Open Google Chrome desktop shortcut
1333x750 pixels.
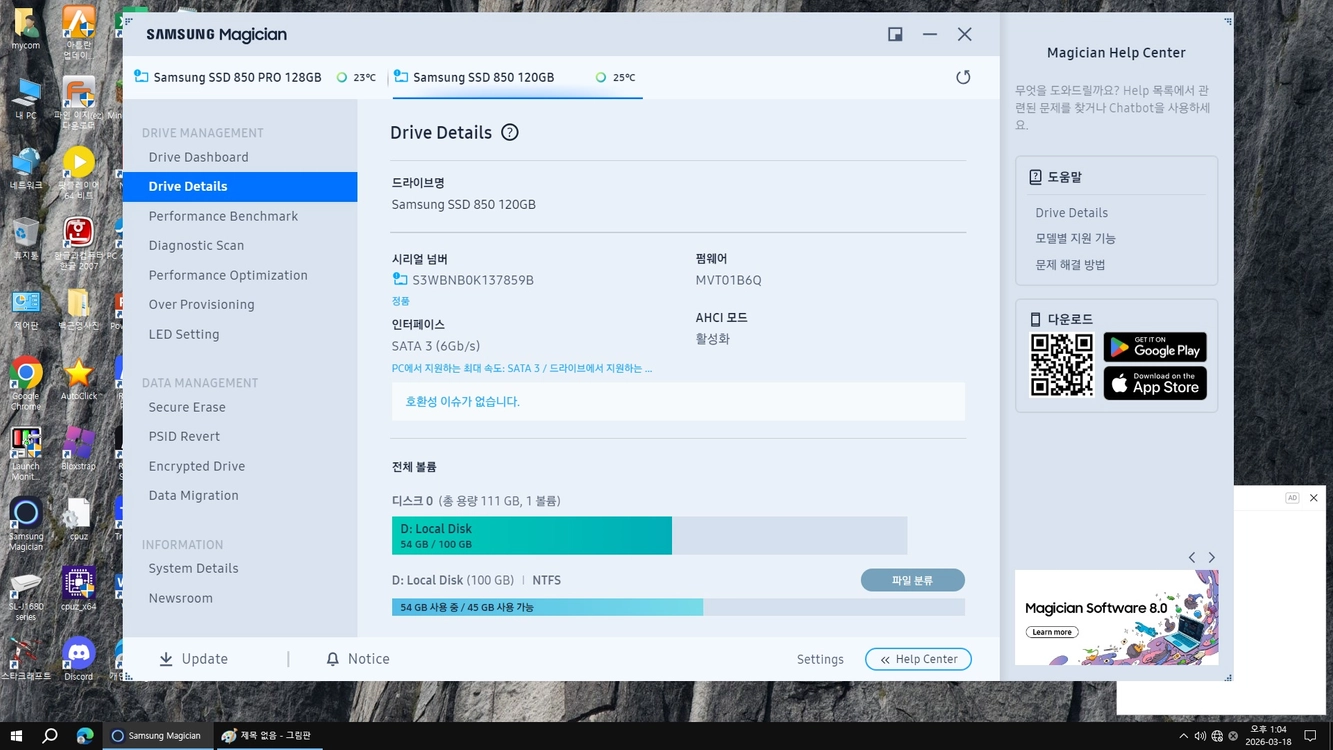pyautogui.click(x=26, y=383)
